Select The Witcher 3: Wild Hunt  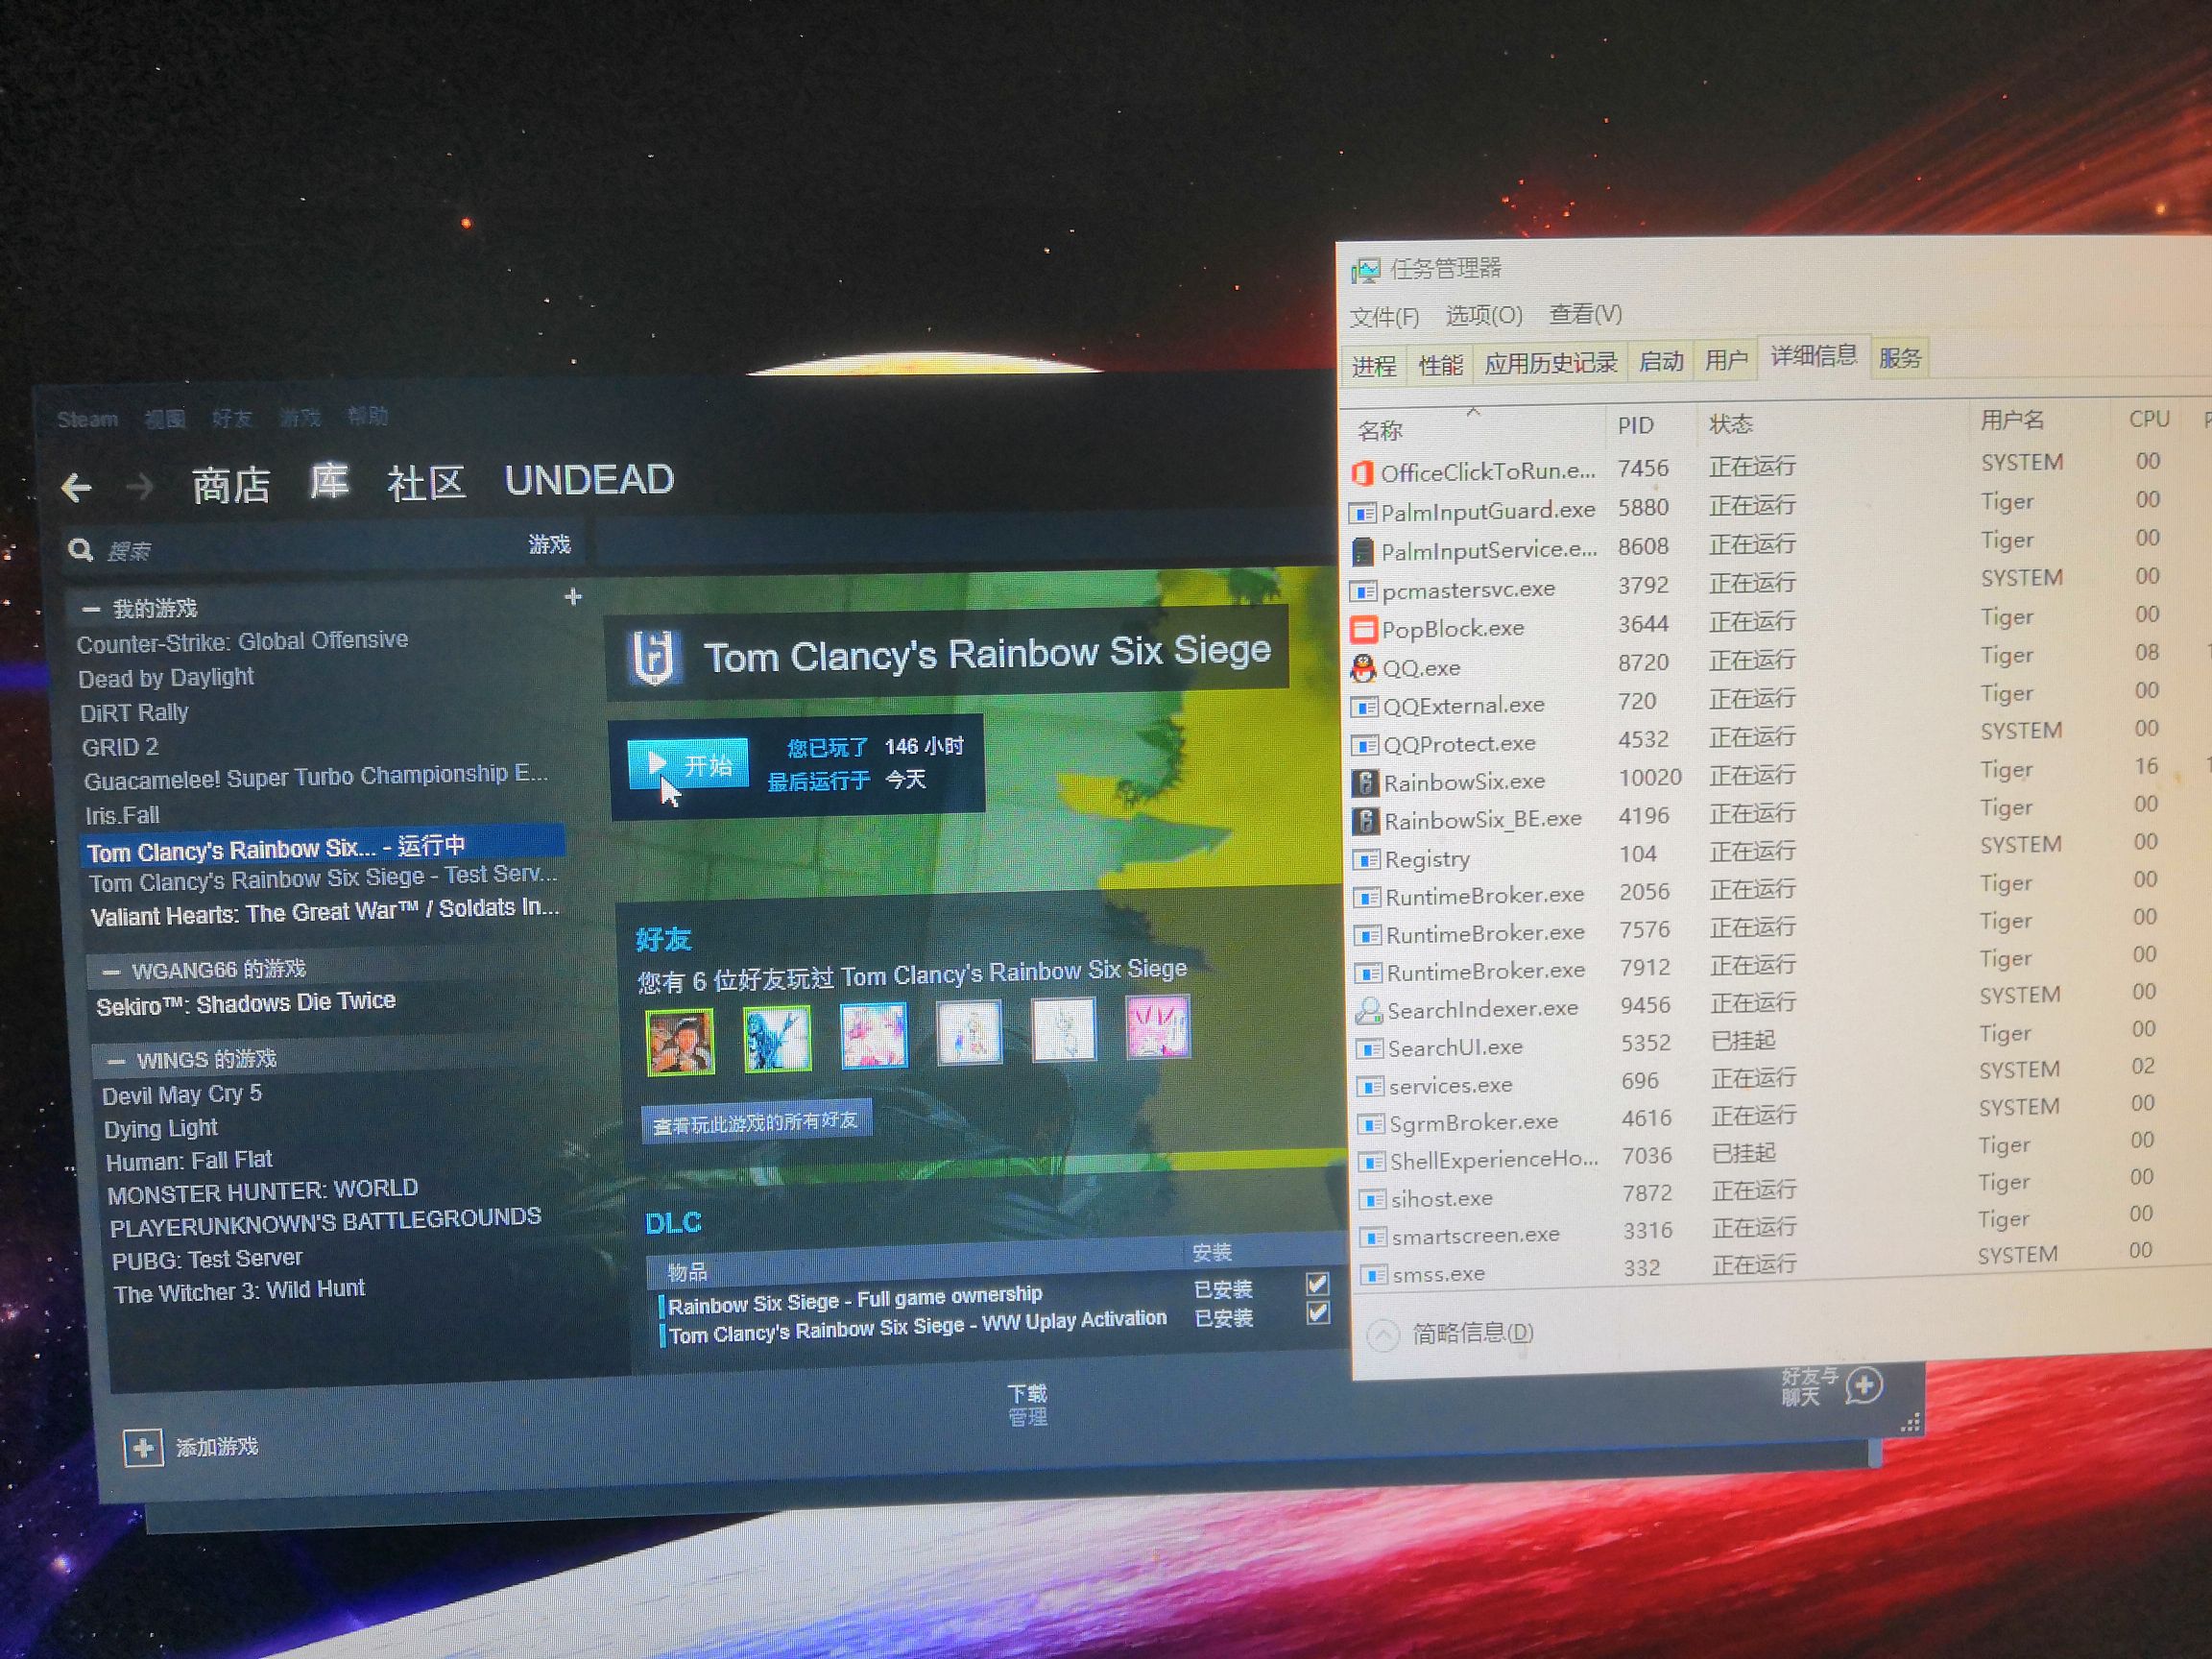tap(240, 1291)
